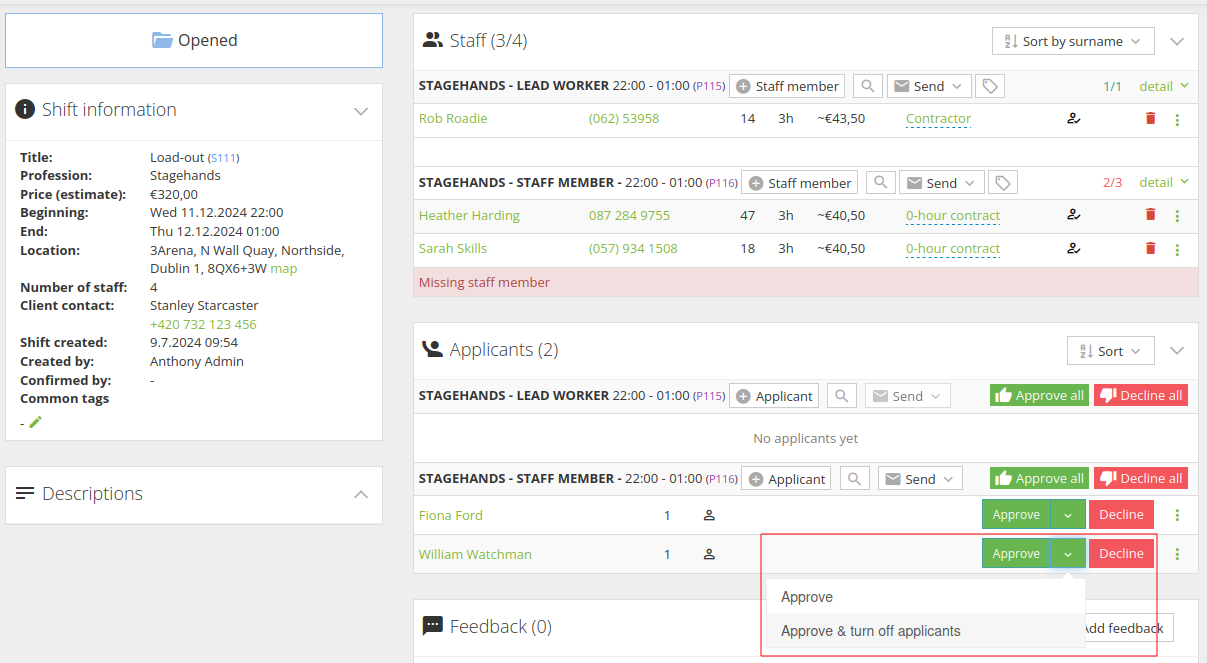
Task: Click person-edit icon next to Rob Roadie
Action: pyautogui.click(x=1074, y=119)
